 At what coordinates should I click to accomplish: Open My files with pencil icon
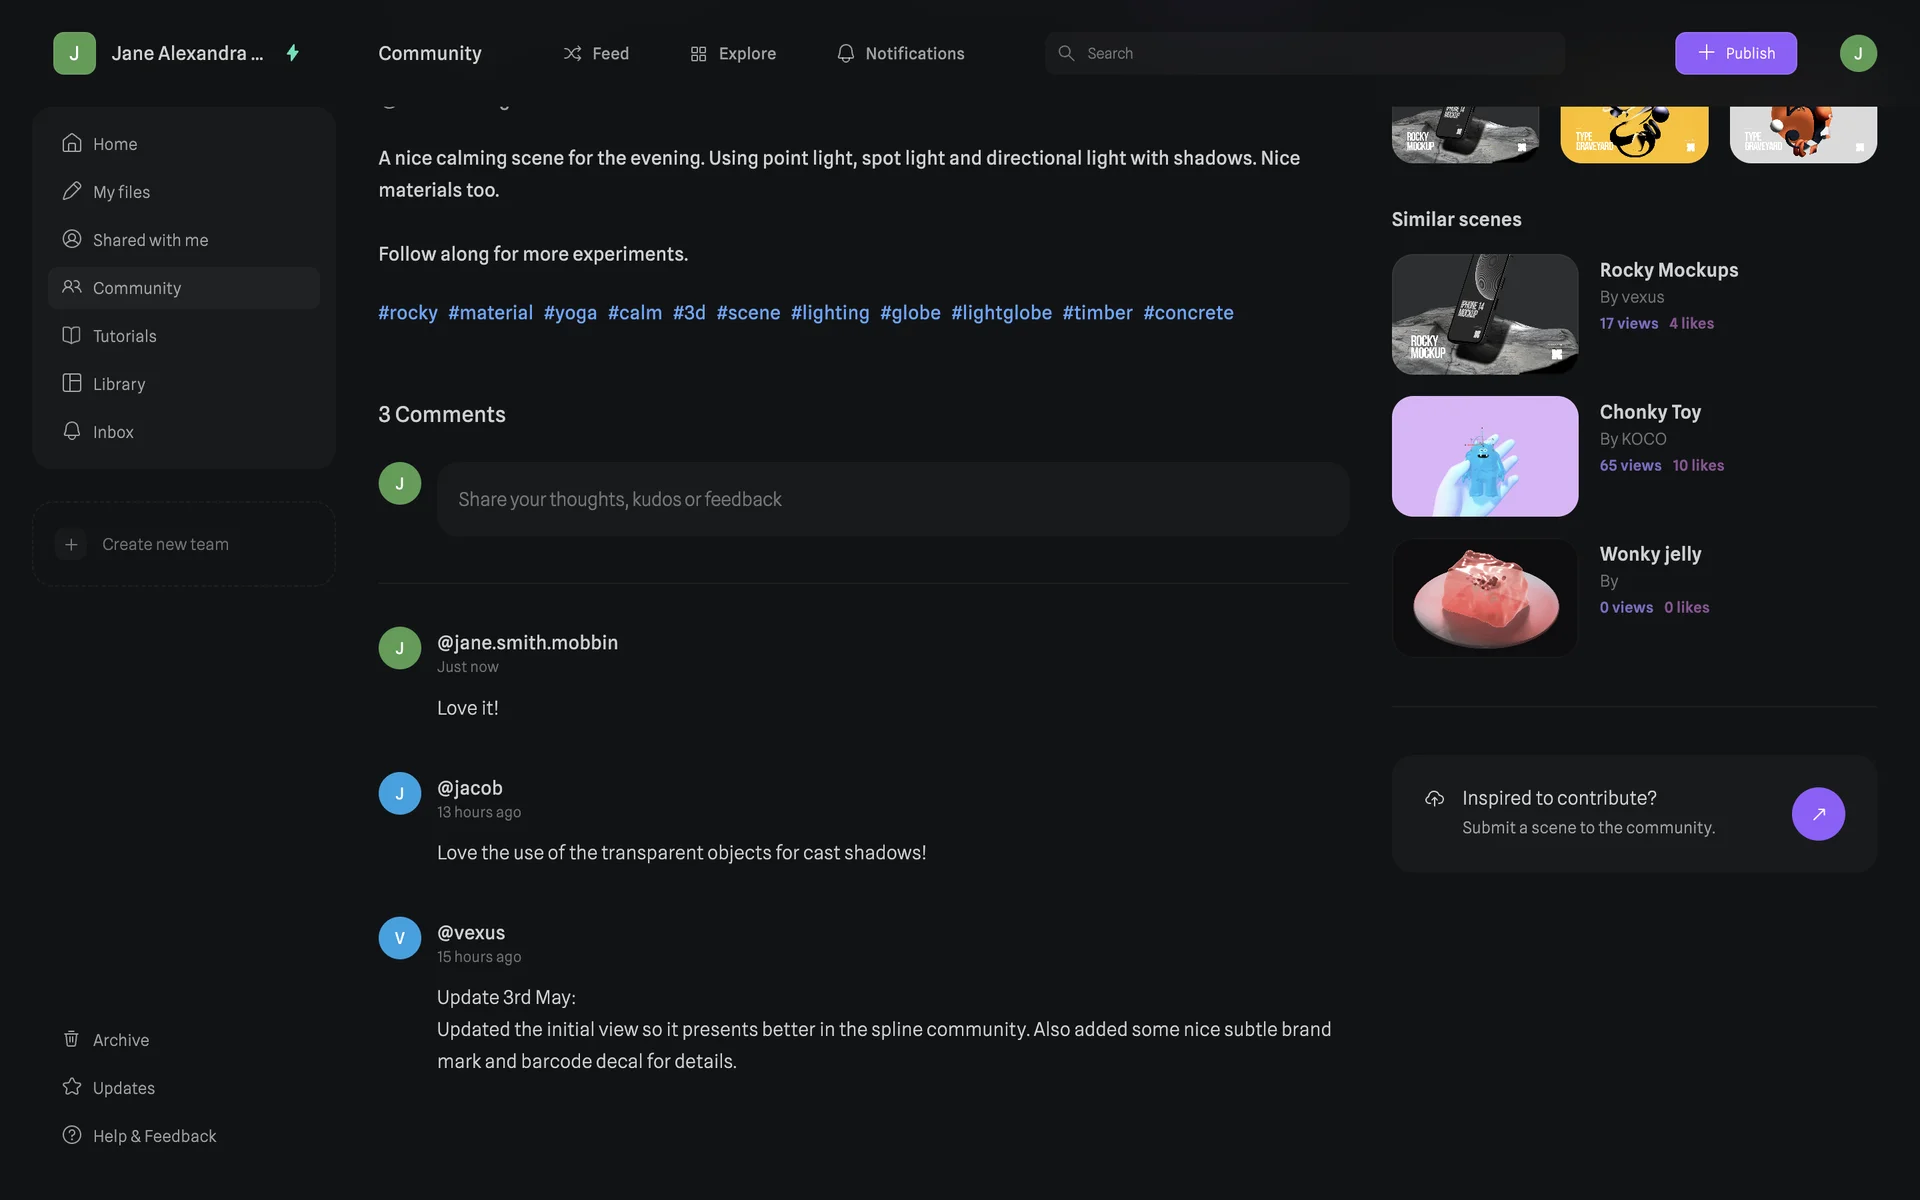[x=120, y=192]
